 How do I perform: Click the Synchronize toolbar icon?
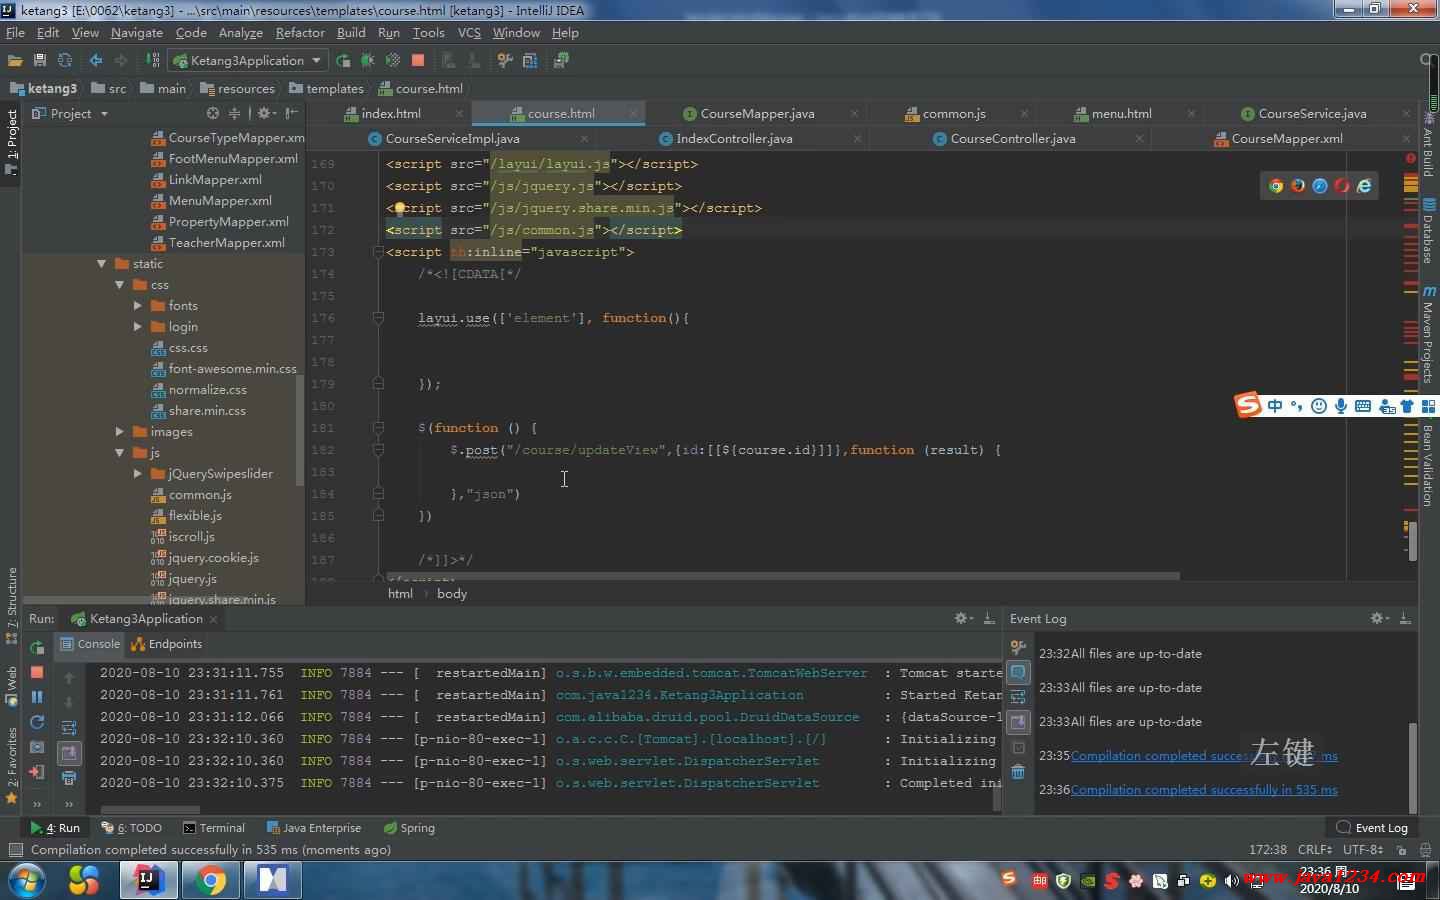click(65, 60)
